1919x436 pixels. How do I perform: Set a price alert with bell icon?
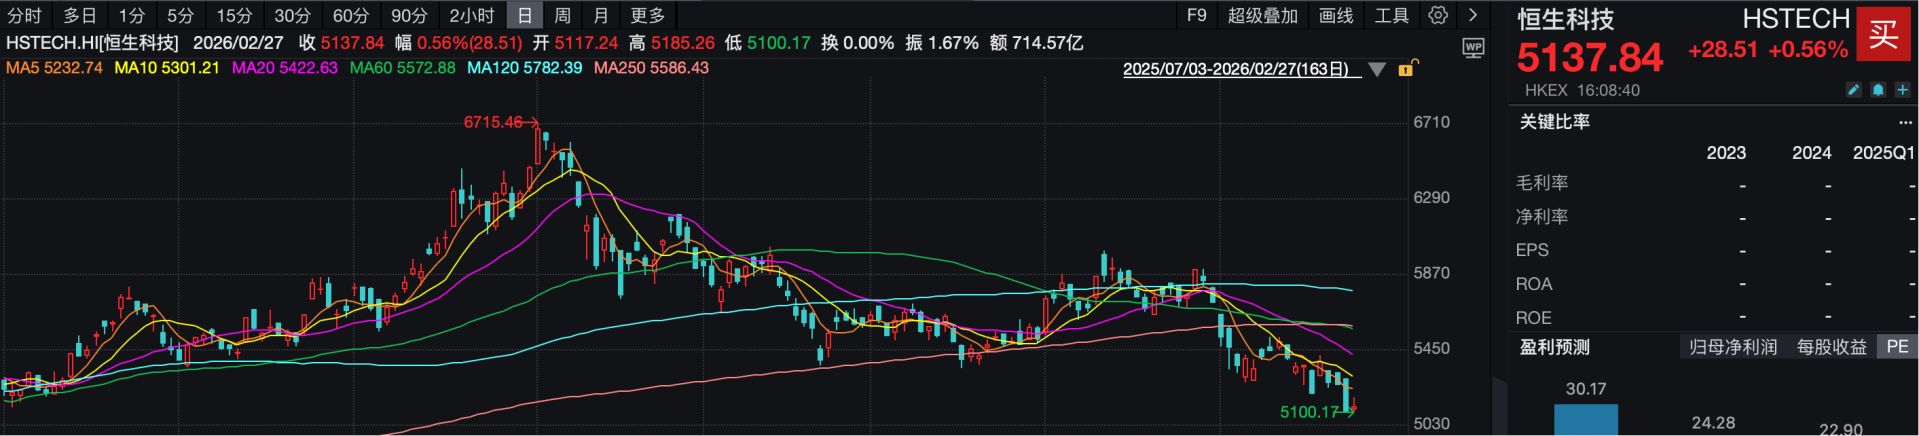tap(1878, 90)
